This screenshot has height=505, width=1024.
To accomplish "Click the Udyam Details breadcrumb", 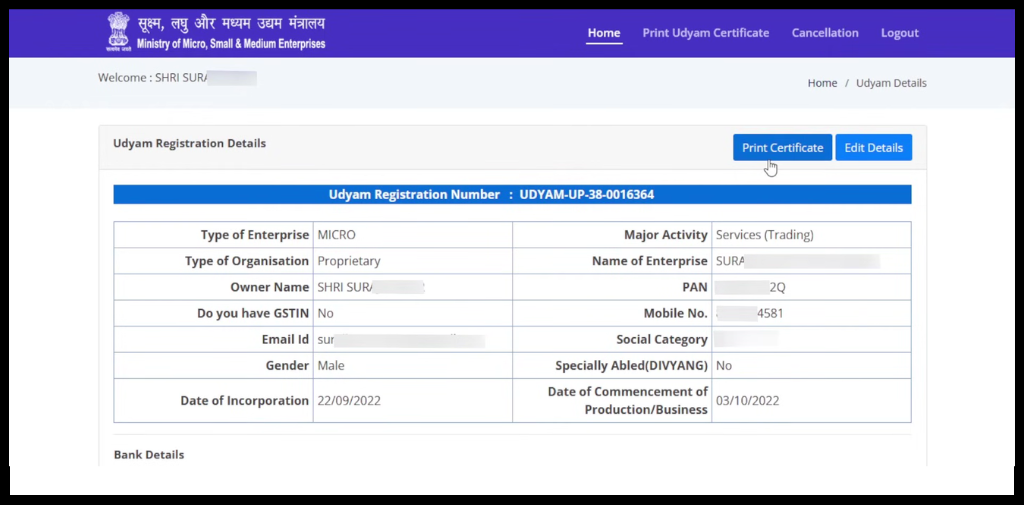I will [891, 83].
